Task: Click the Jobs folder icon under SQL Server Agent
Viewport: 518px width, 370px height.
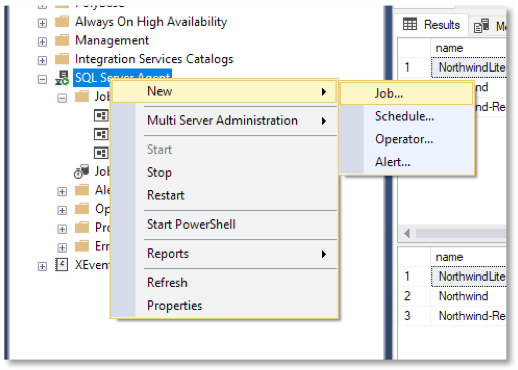Action: coord(82,96)
